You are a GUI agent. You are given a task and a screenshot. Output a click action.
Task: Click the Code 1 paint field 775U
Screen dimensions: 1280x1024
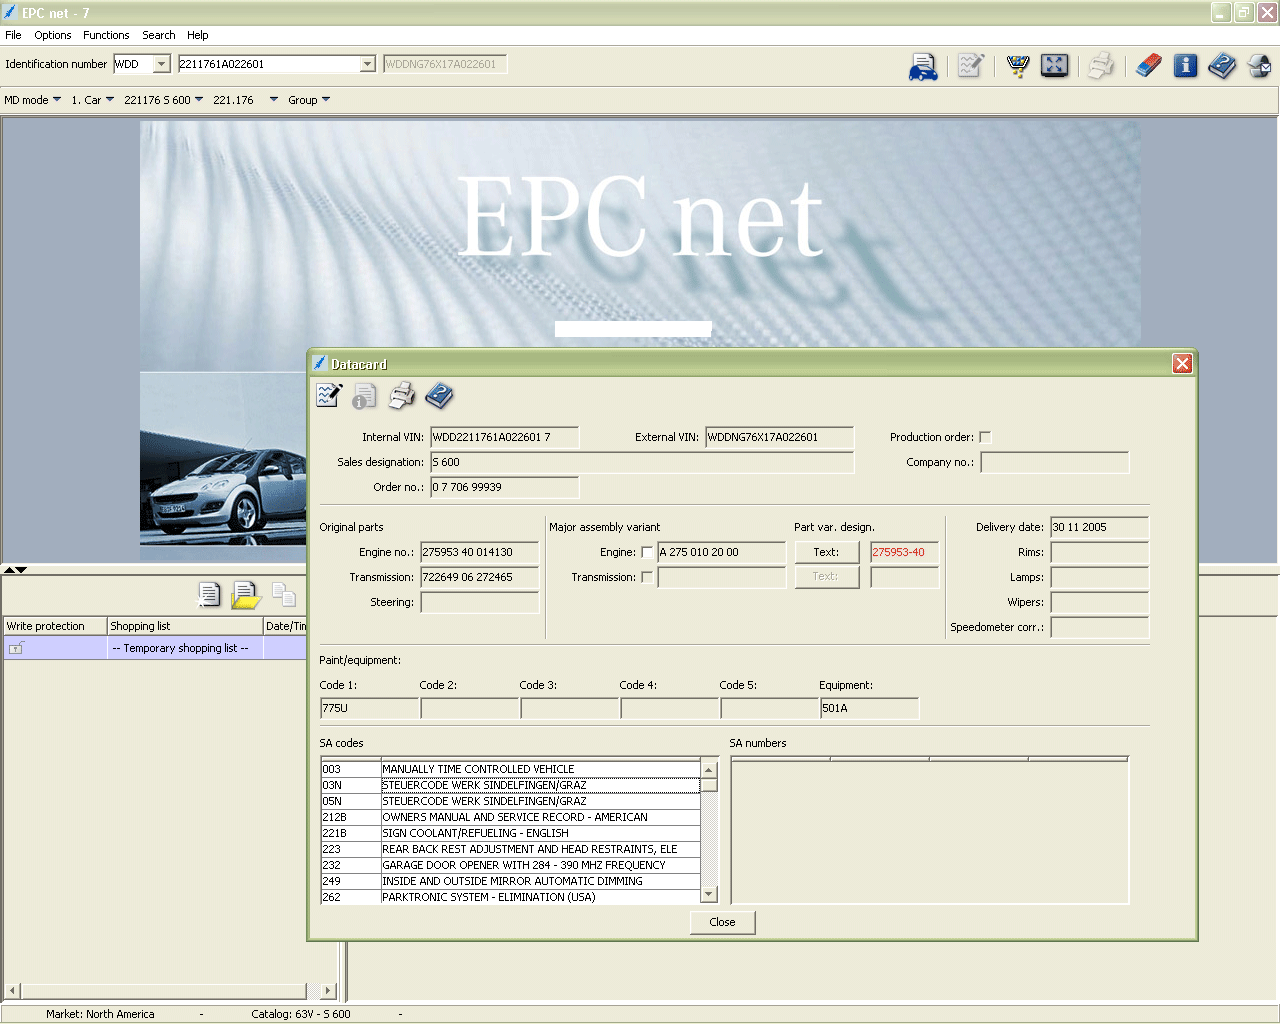[369, 708]
